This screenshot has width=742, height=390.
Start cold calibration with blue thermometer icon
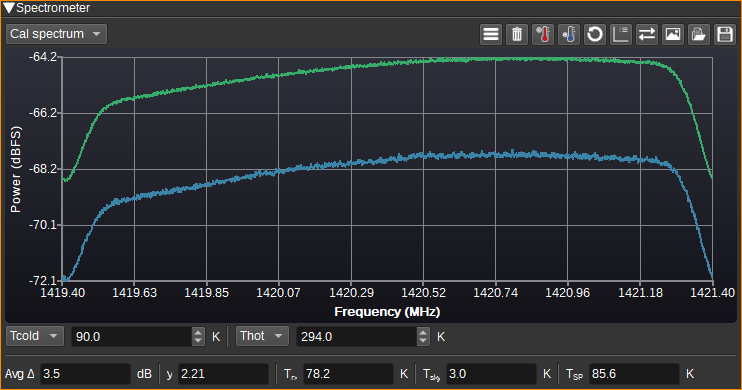point(569,35)
